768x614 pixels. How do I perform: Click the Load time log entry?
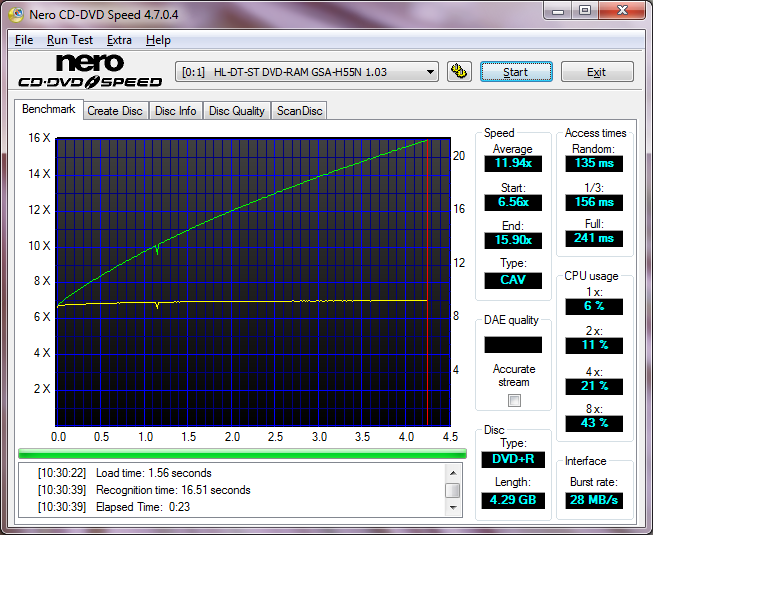tap(125, 473)
